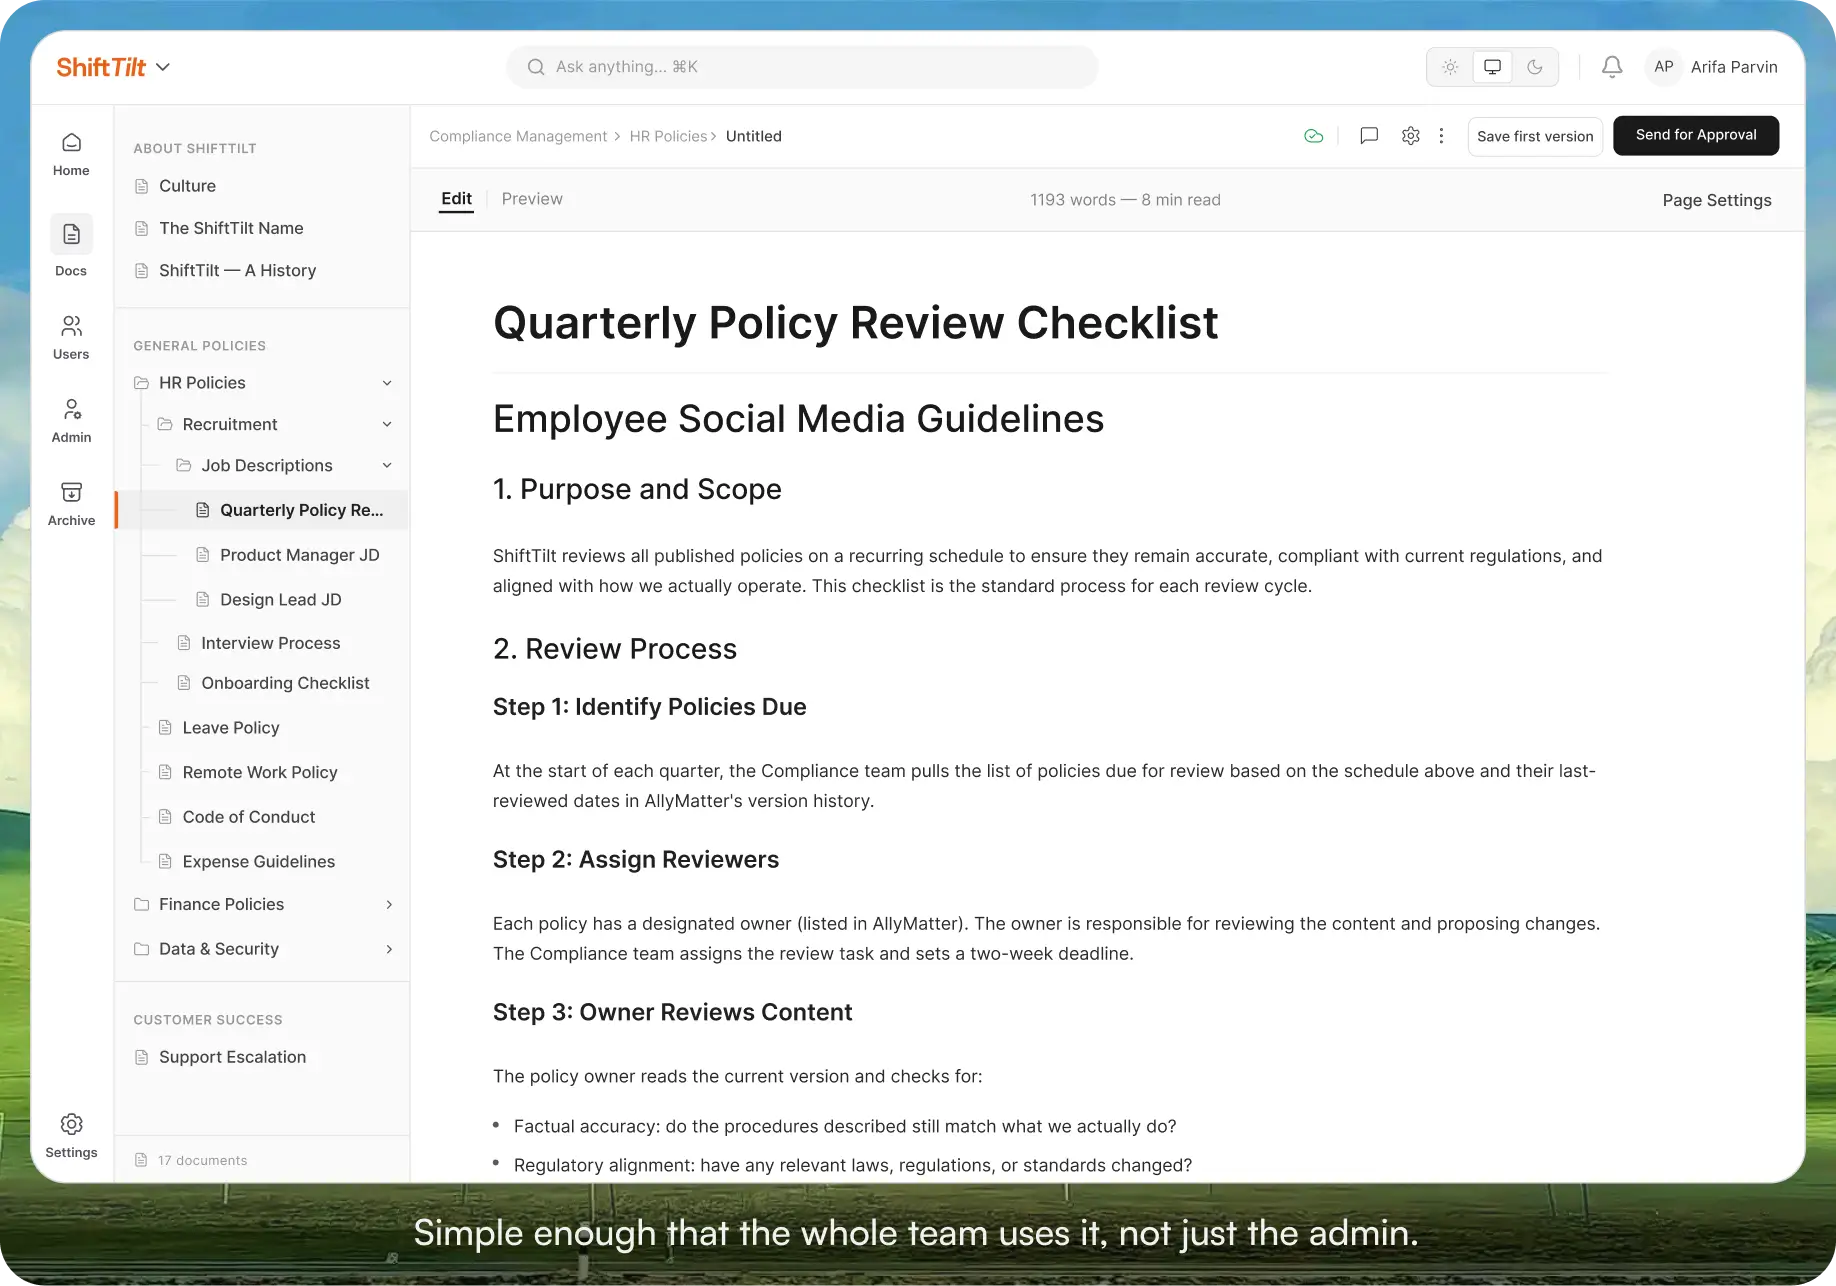Open the Culture document
The image size is (1836, 1286).
187,186
